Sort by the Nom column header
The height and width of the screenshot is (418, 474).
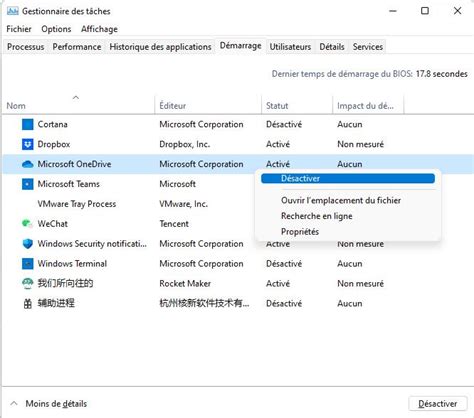(x=78, y=106)
